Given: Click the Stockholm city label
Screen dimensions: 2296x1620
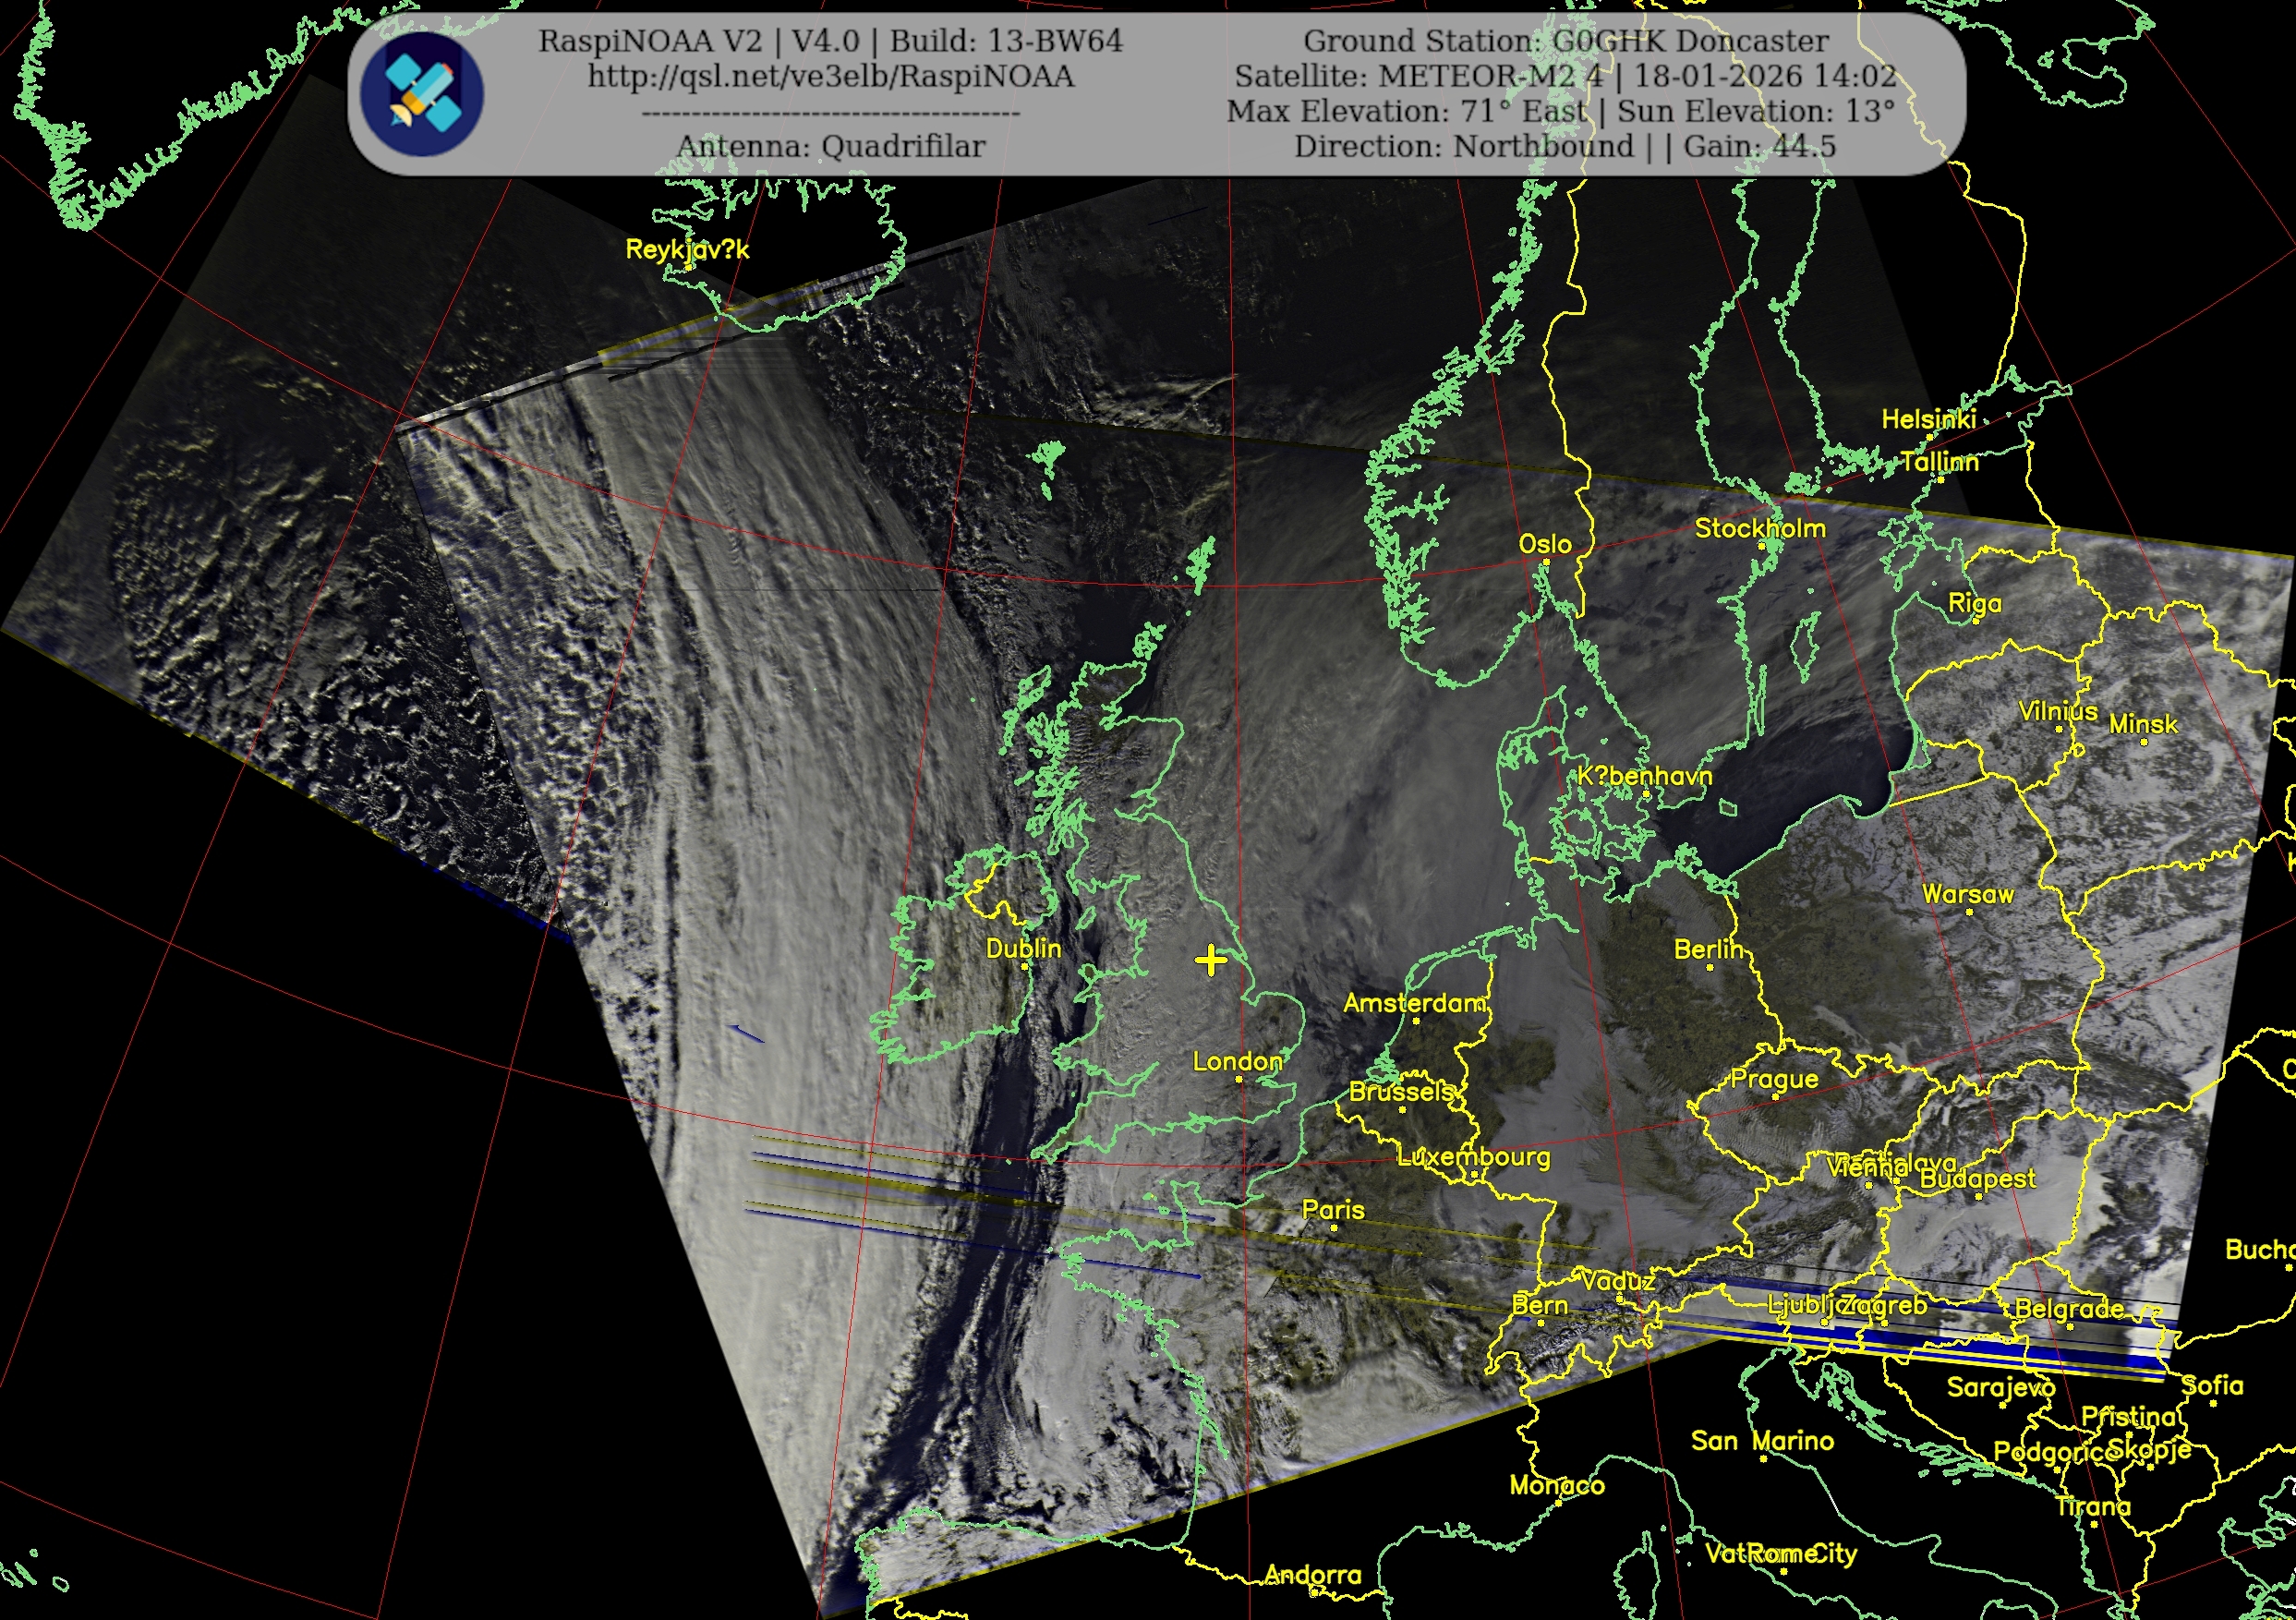Looking at the screenshot, I should click(1759, 528).
